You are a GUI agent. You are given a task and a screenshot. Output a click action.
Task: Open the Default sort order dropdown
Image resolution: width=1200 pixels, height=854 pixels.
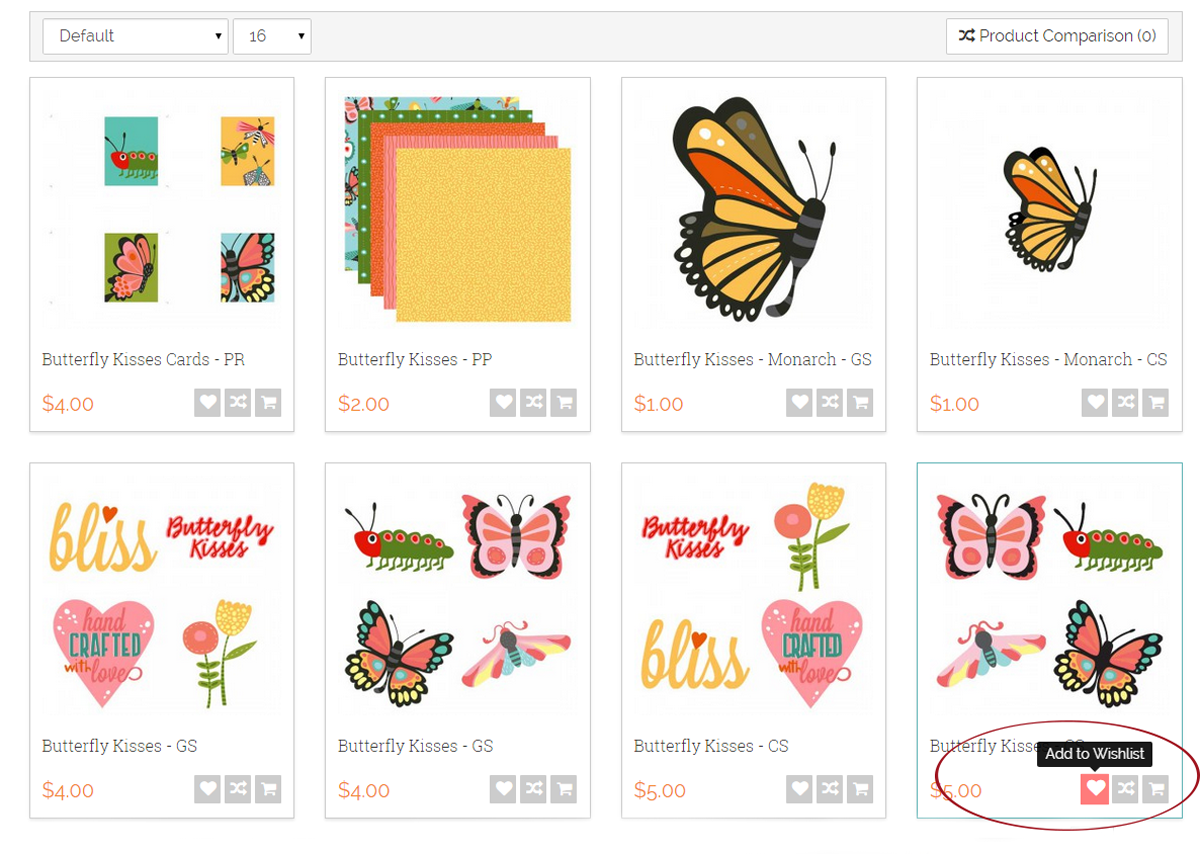pyautogui.click(x=135, y=36)
